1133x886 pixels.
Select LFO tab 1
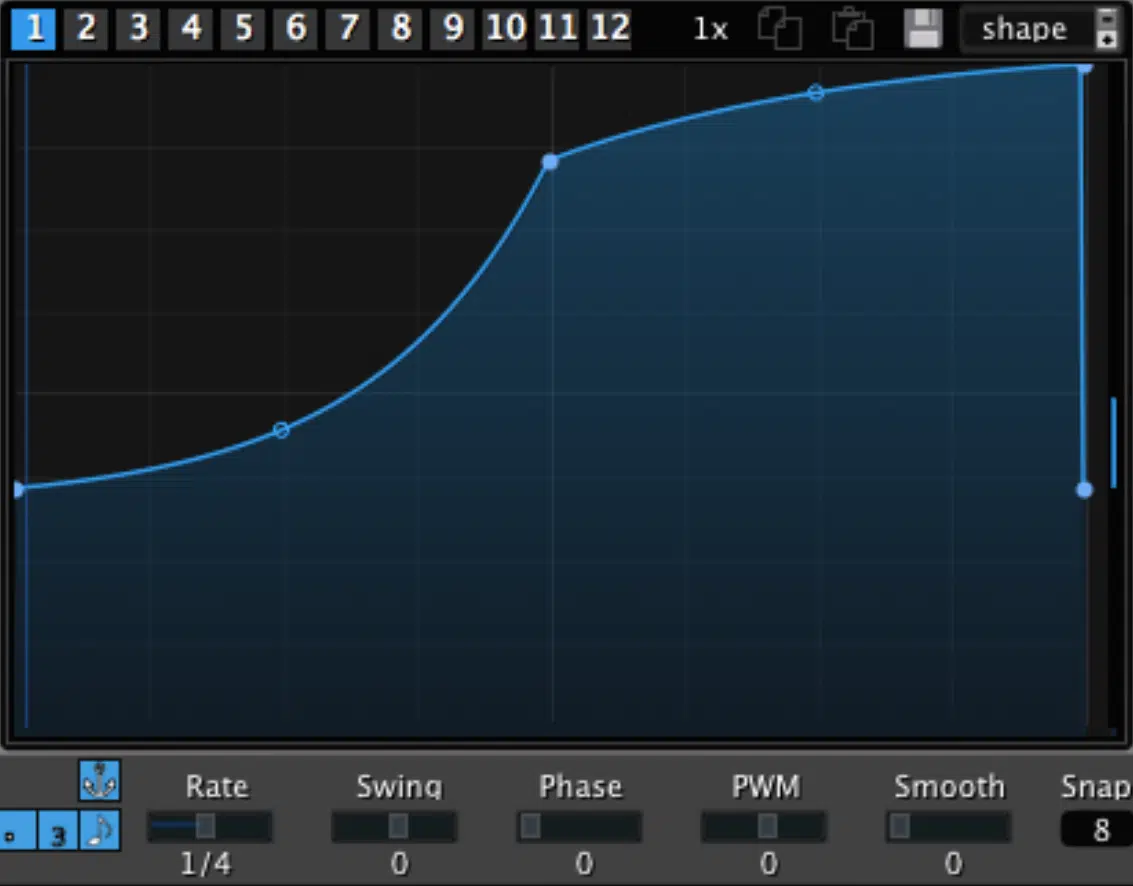[33, 29]
